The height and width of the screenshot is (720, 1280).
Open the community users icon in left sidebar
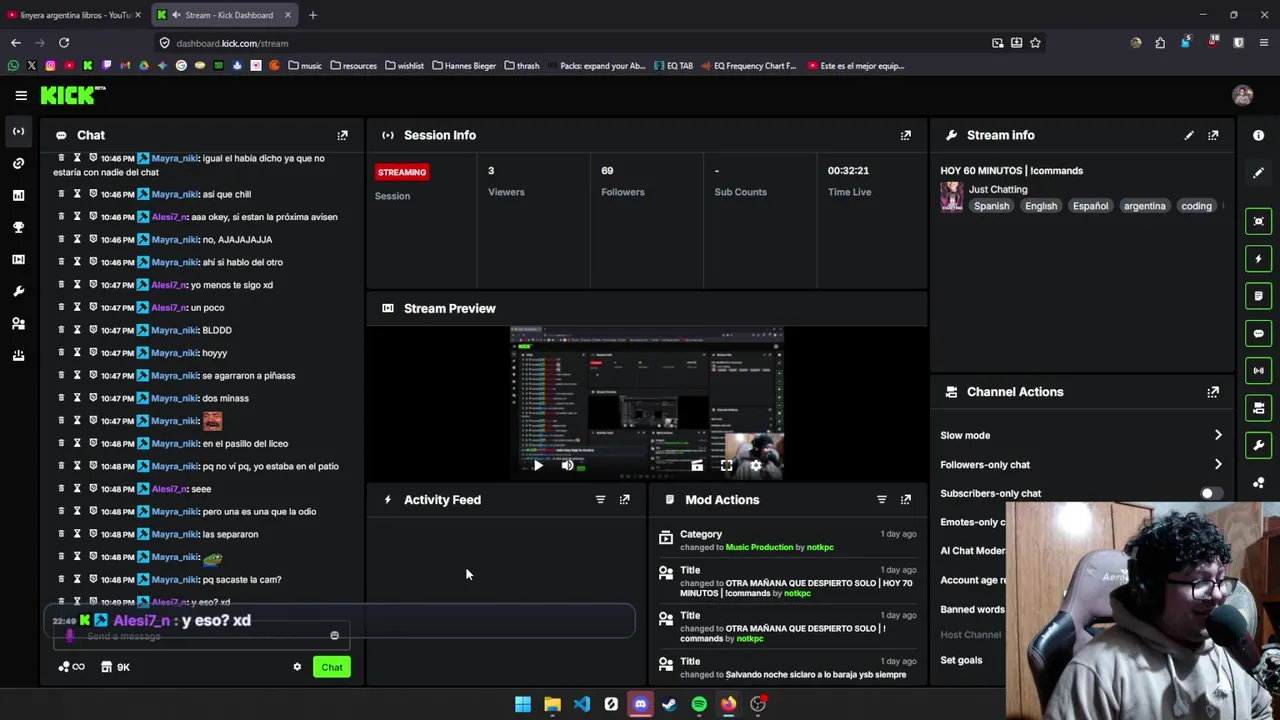point(18,323)
